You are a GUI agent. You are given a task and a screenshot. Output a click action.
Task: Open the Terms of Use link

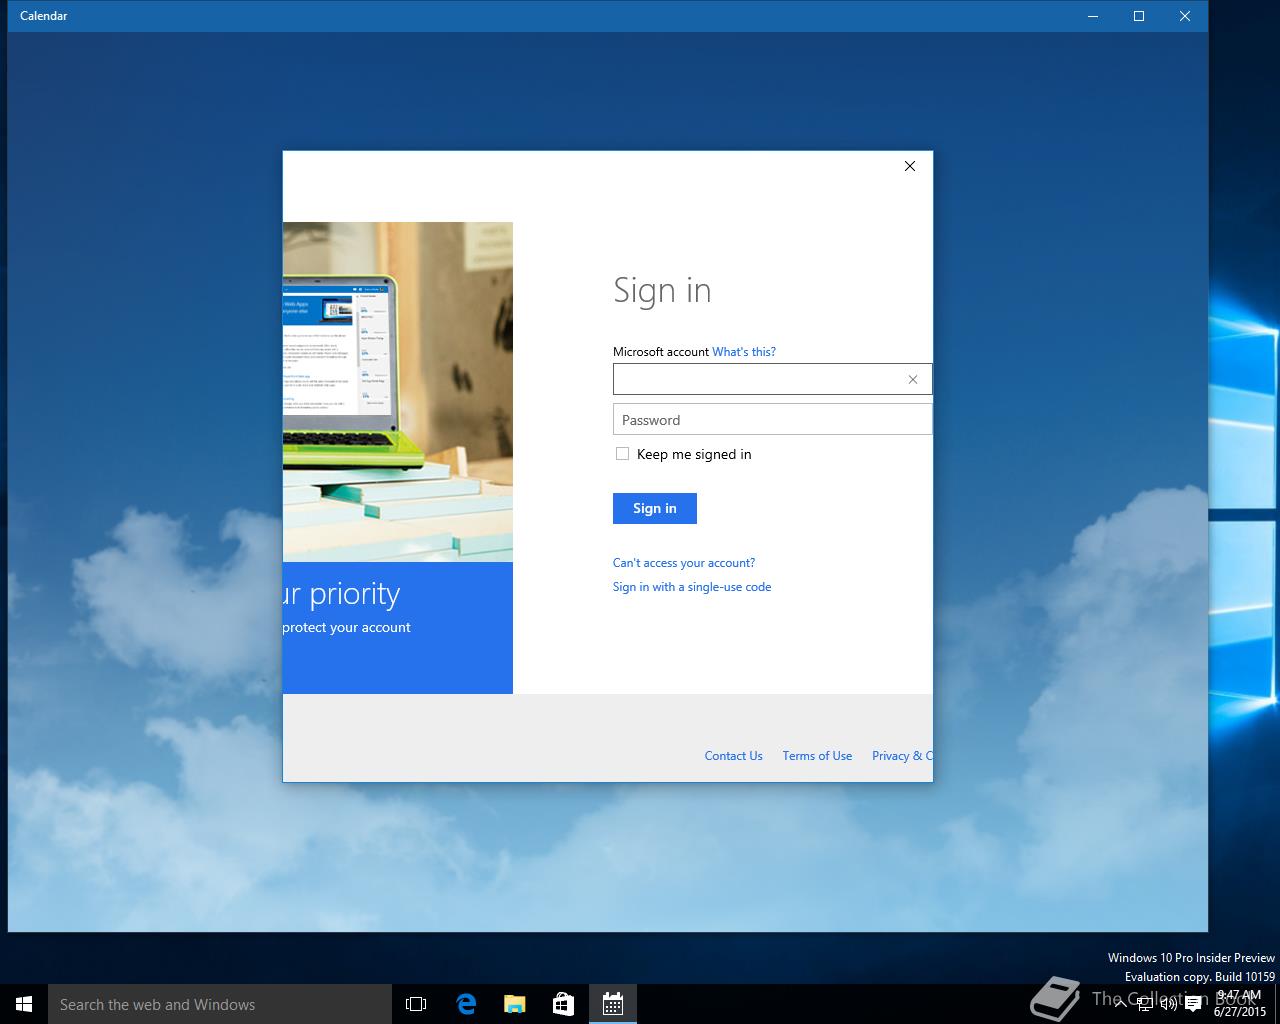click(x=817, y=756)
